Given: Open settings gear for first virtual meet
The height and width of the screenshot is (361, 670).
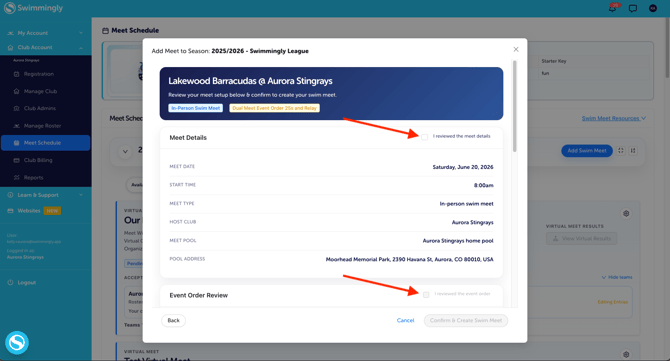Looking at the screenshot, I should pyautogui.click(x=626, y=213).
